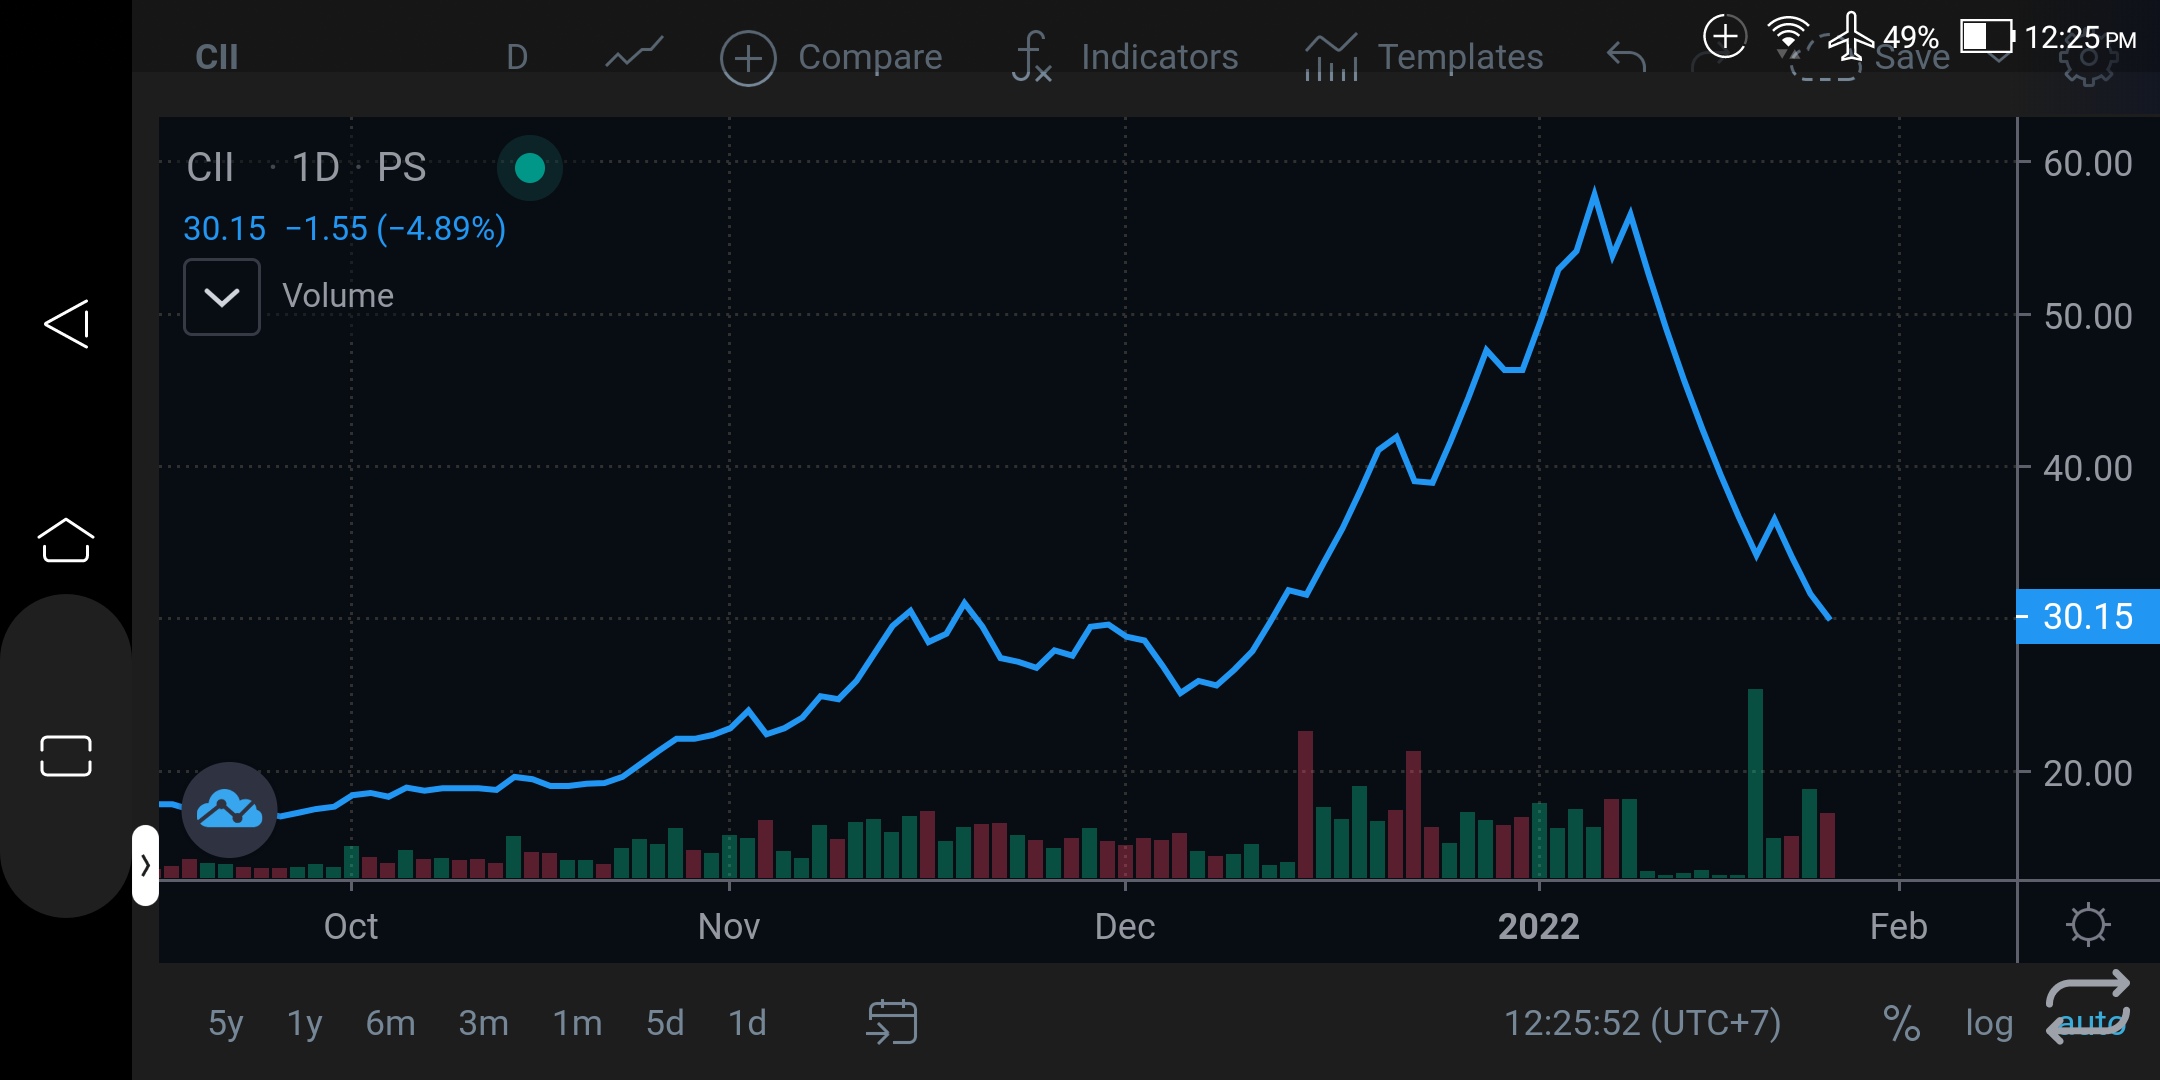The height and width of the screenshot is (1080, 2160).
Task: Open indicator Templates
Action: 1424,57
